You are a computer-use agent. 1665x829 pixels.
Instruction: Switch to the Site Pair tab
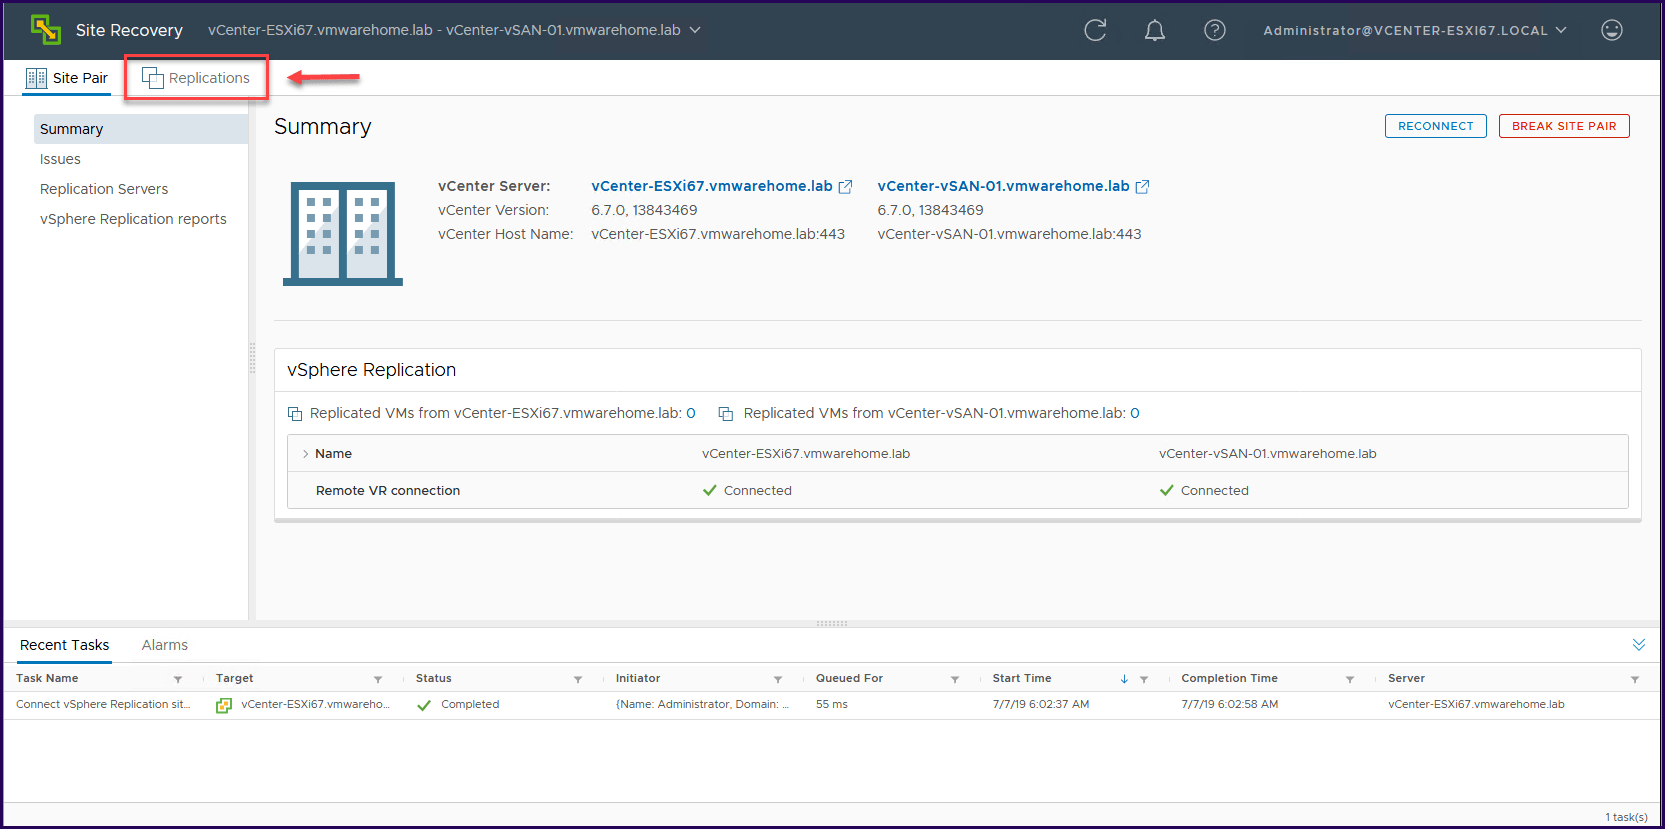click(x=67, y=78)
